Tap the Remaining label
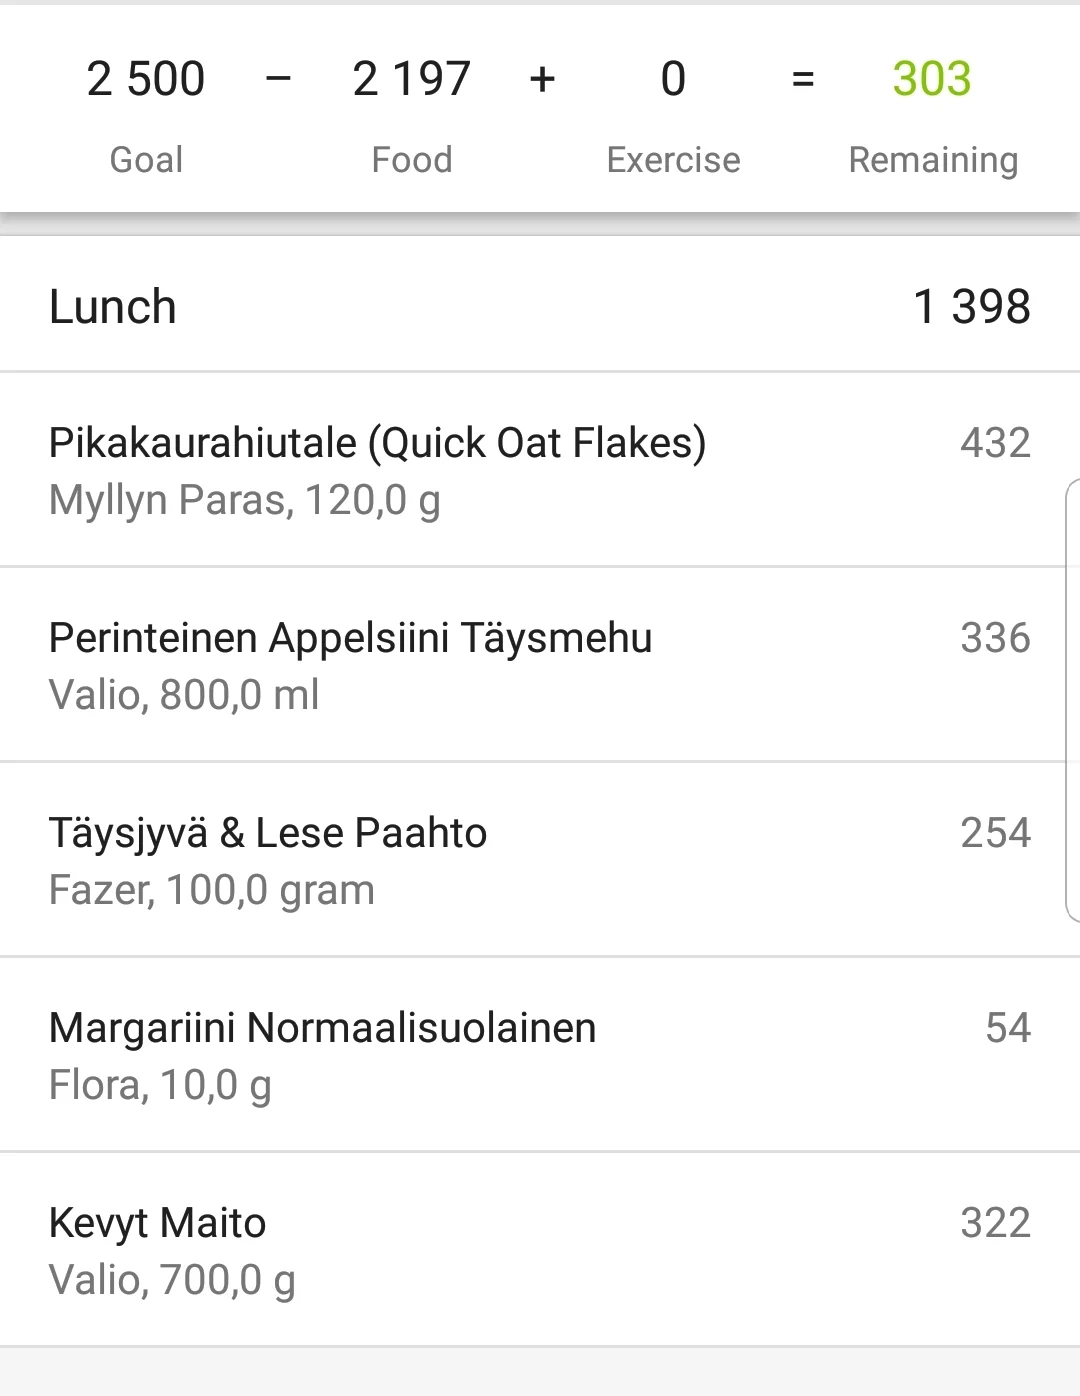1080x1396 pixels. (933, 160)
